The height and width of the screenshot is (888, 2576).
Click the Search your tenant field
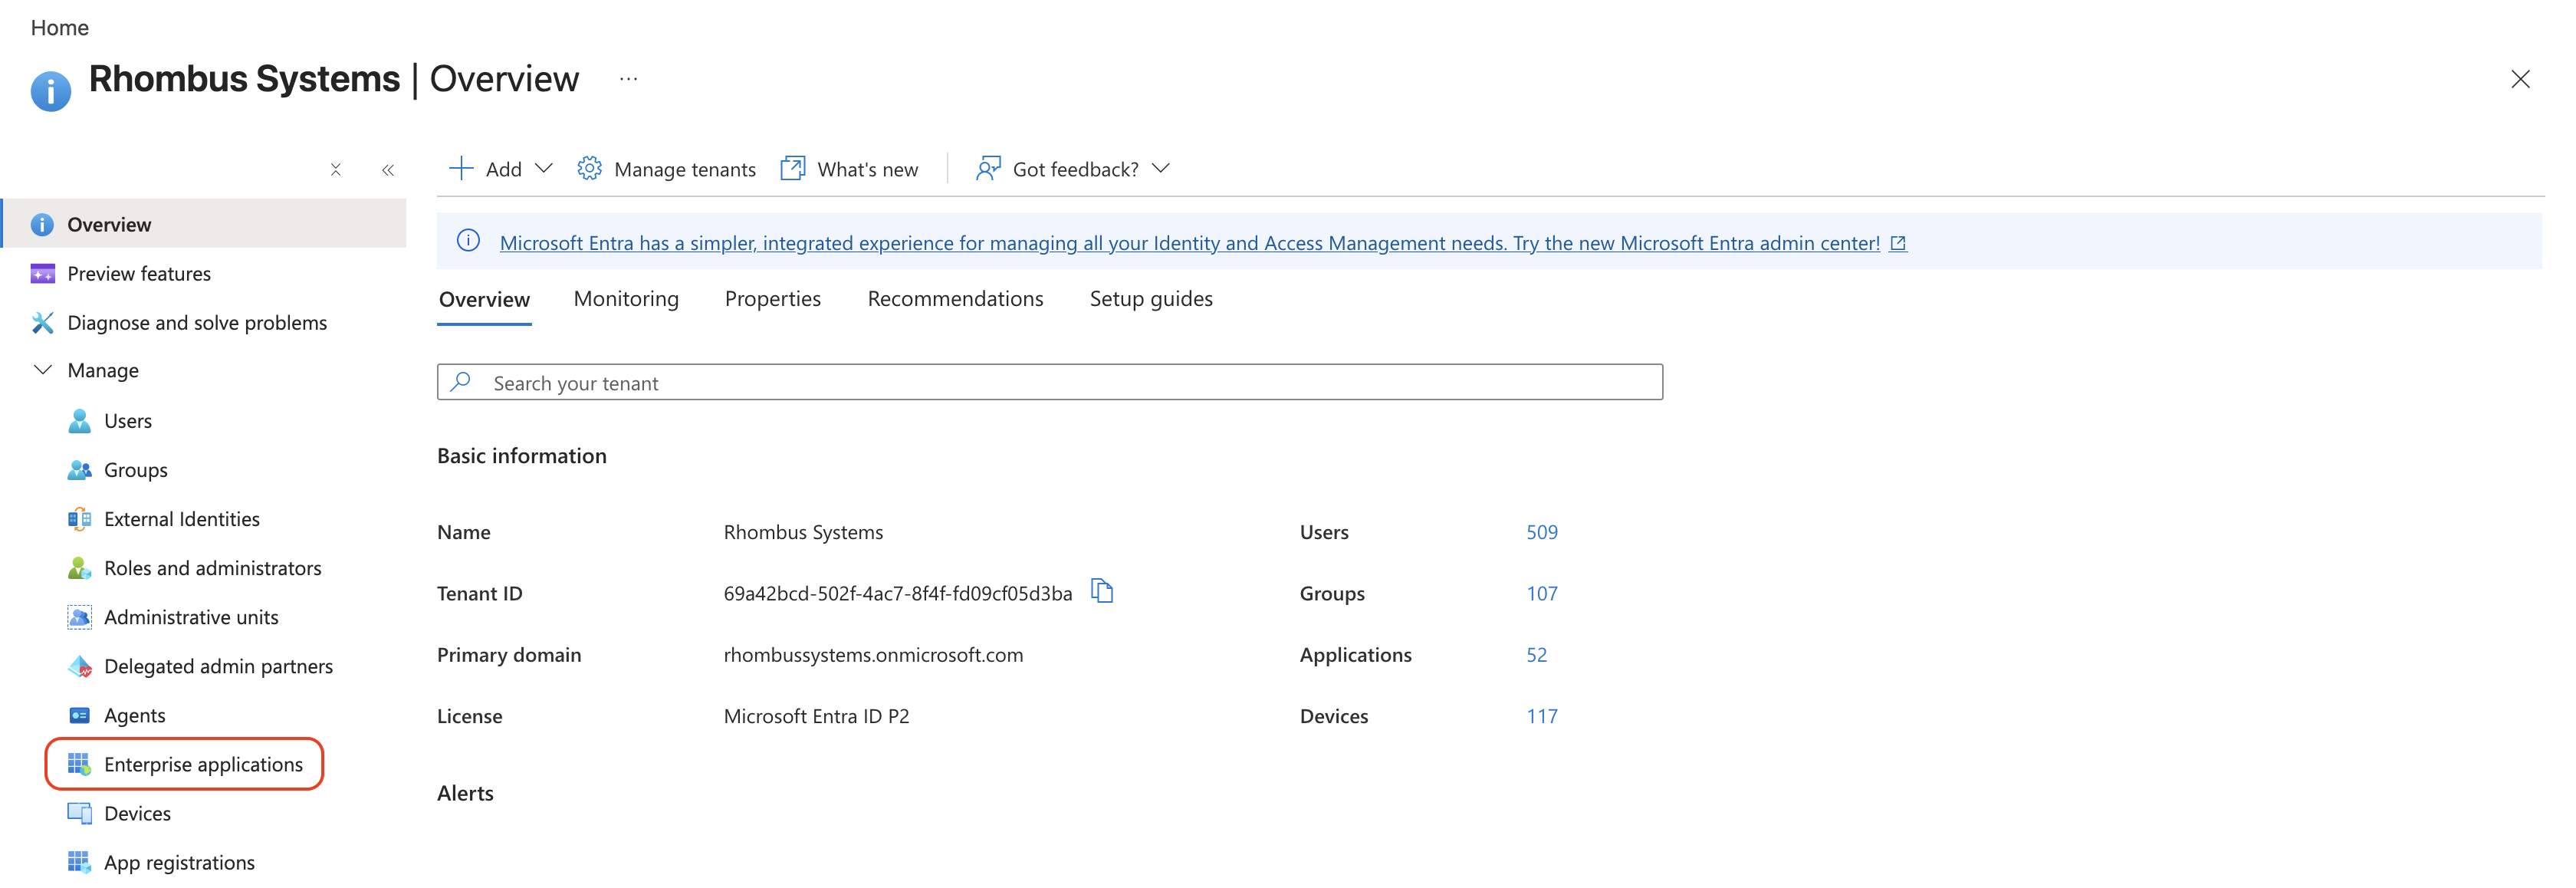pyautogui.click(x=1049, y=383)
